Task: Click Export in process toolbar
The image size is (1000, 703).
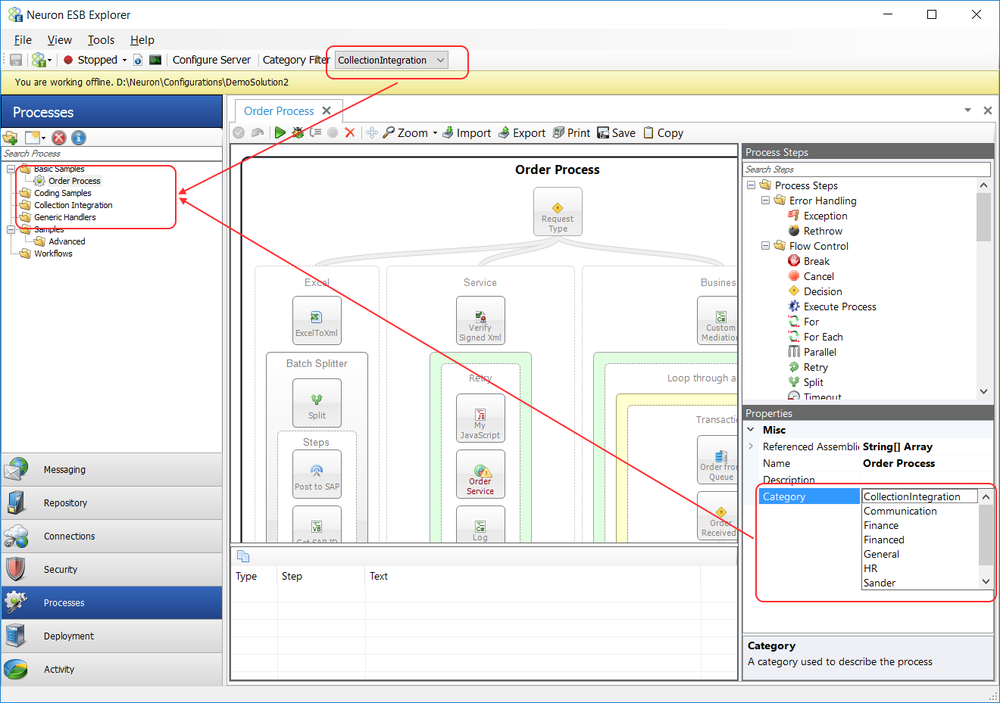Action: (522, 133)
